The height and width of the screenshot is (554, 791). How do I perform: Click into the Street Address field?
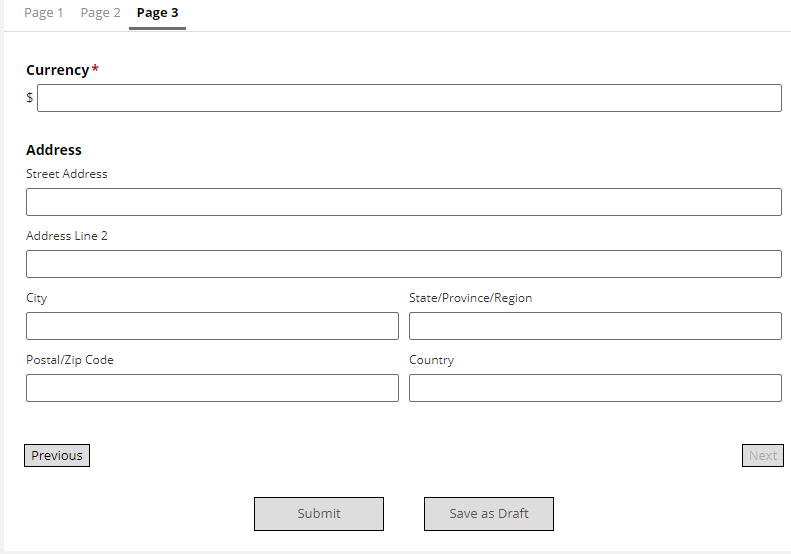(x=404, y=202)
